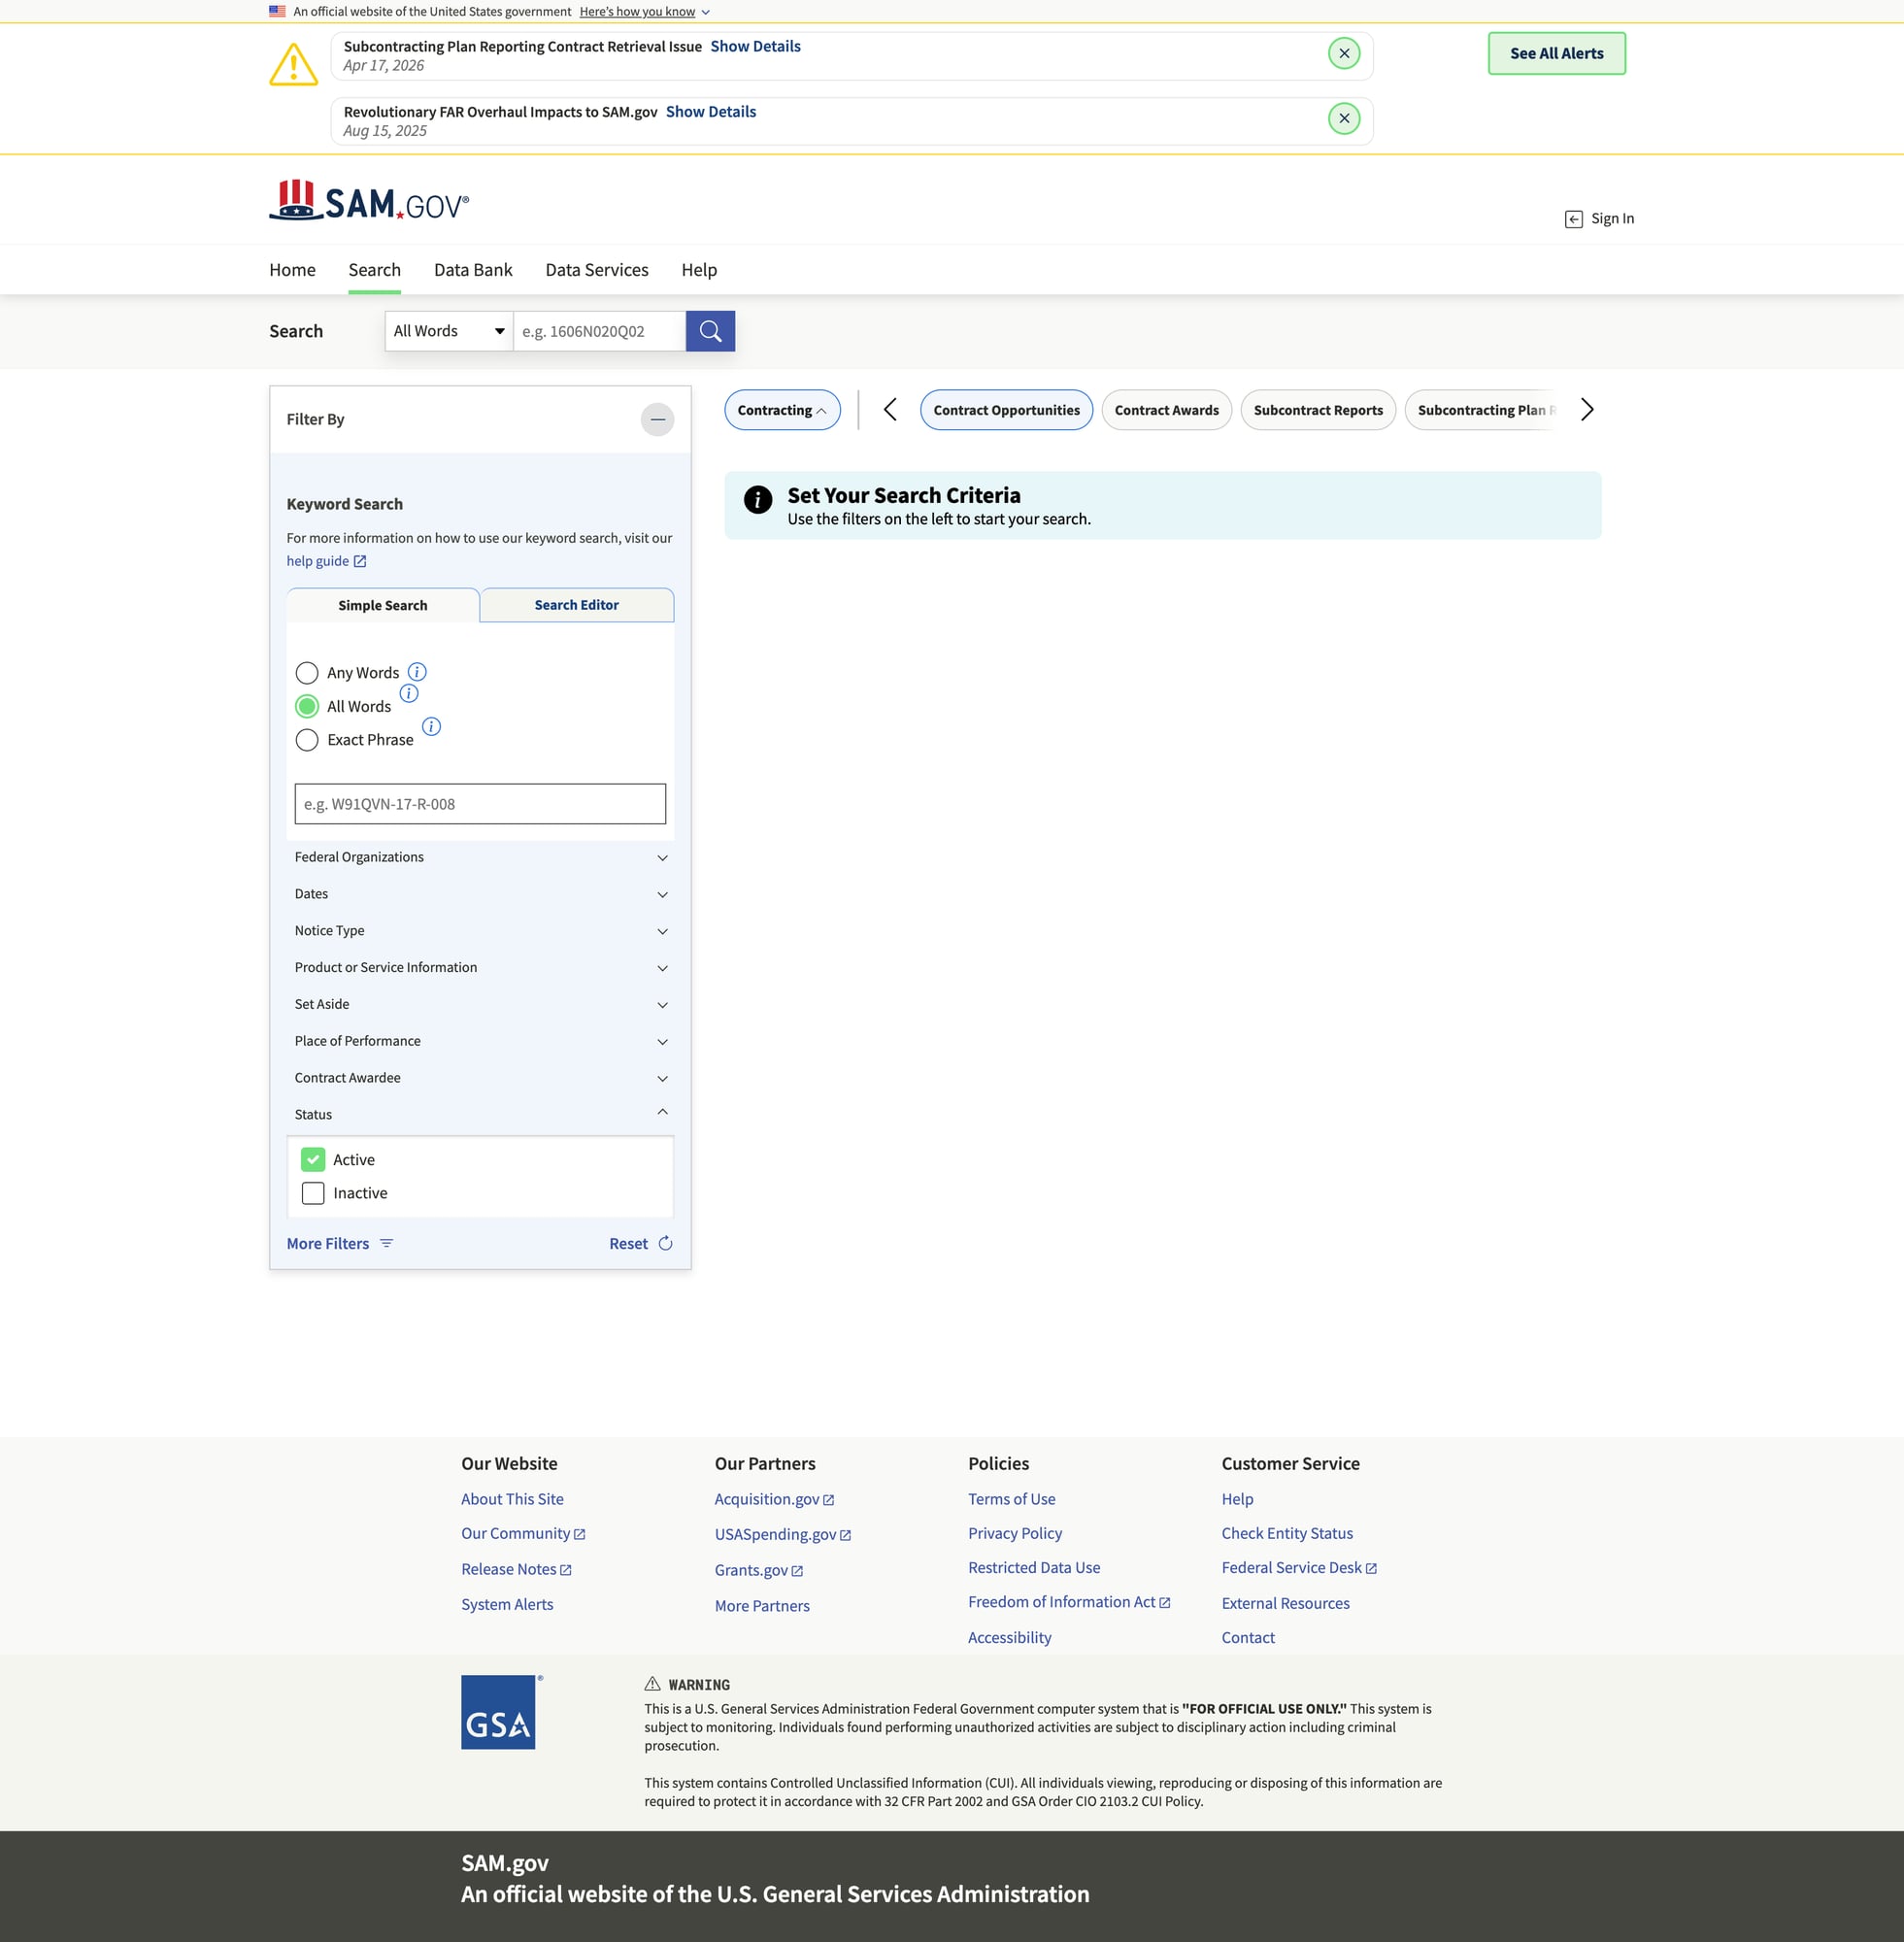Collapse the Filter By panel with the minus icon

657,420
